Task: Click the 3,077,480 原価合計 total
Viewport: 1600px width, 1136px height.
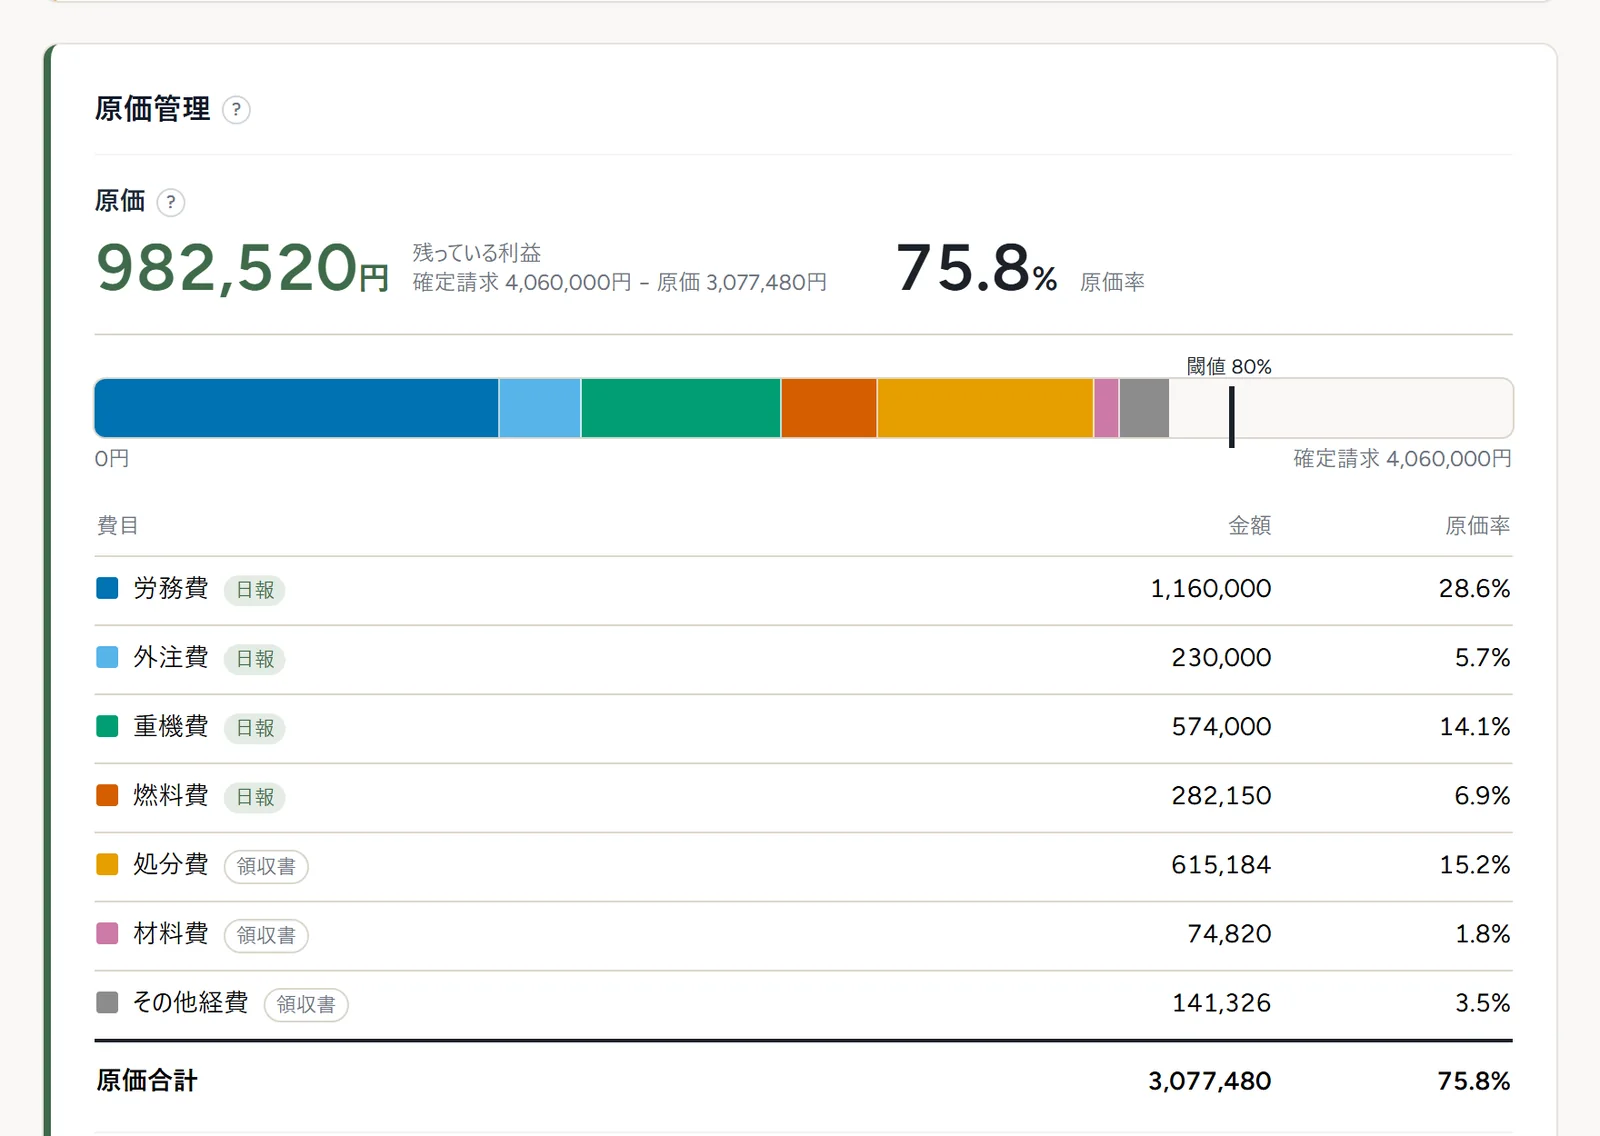Action: [x=1210, y=1080]
